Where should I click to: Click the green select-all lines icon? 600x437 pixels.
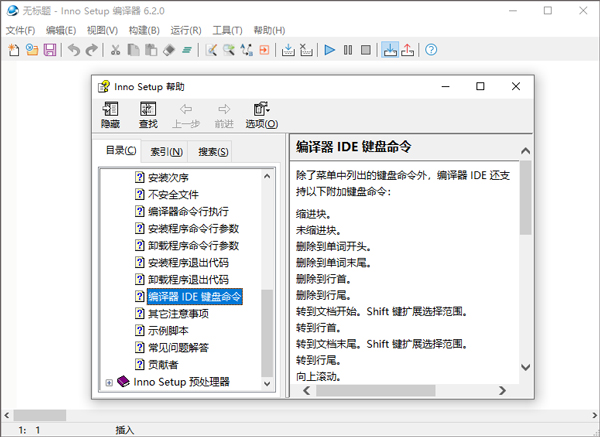(x=187, y=50)
